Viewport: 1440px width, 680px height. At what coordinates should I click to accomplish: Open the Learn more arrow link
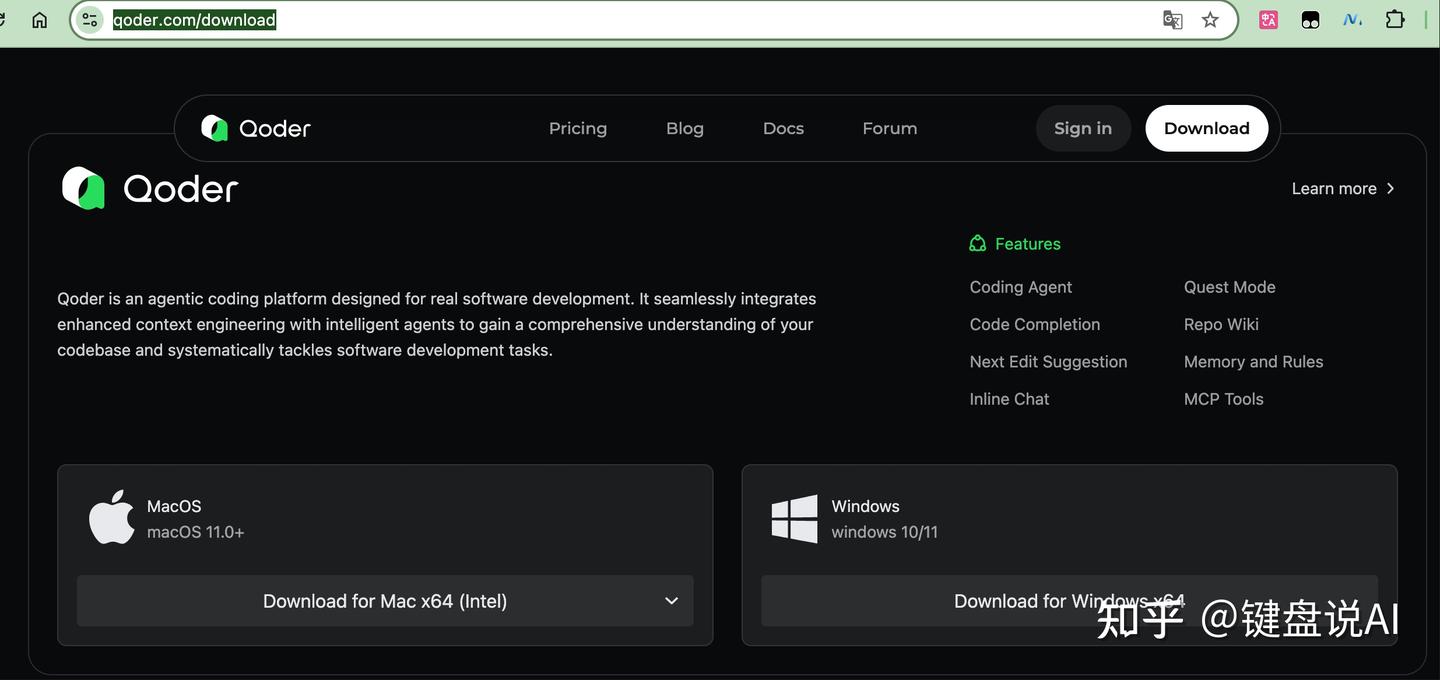[x=1342, y=189]
